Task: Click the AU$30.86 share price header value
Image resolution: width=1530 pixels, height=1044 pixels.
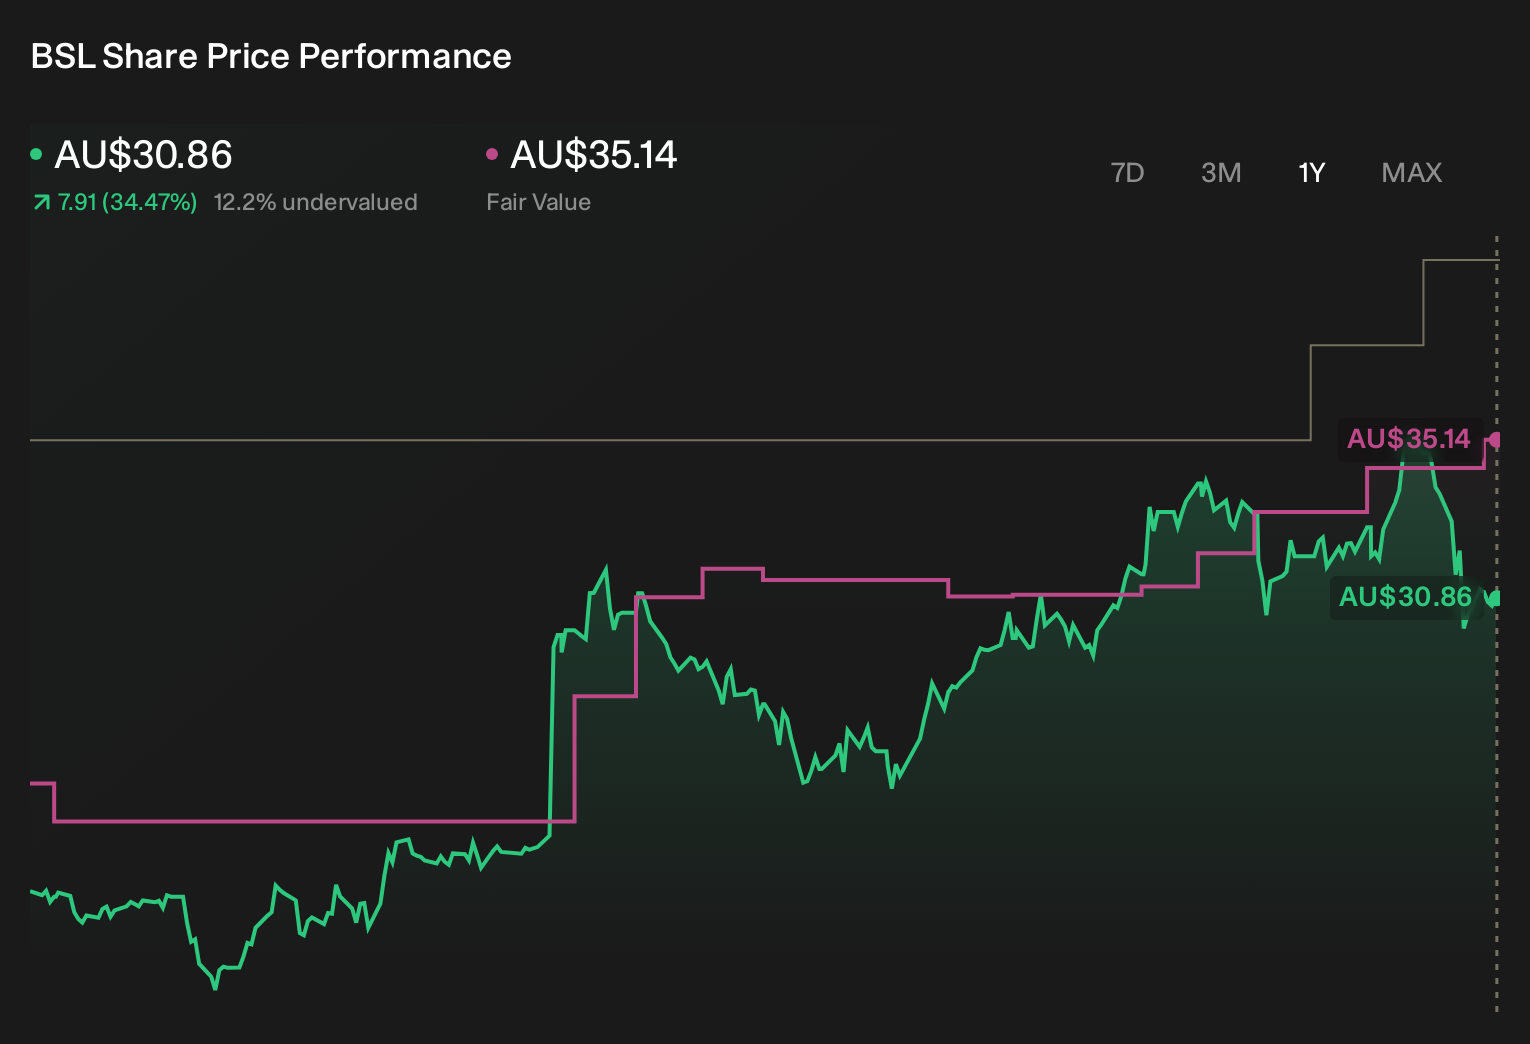Action: tap(143, 155)
